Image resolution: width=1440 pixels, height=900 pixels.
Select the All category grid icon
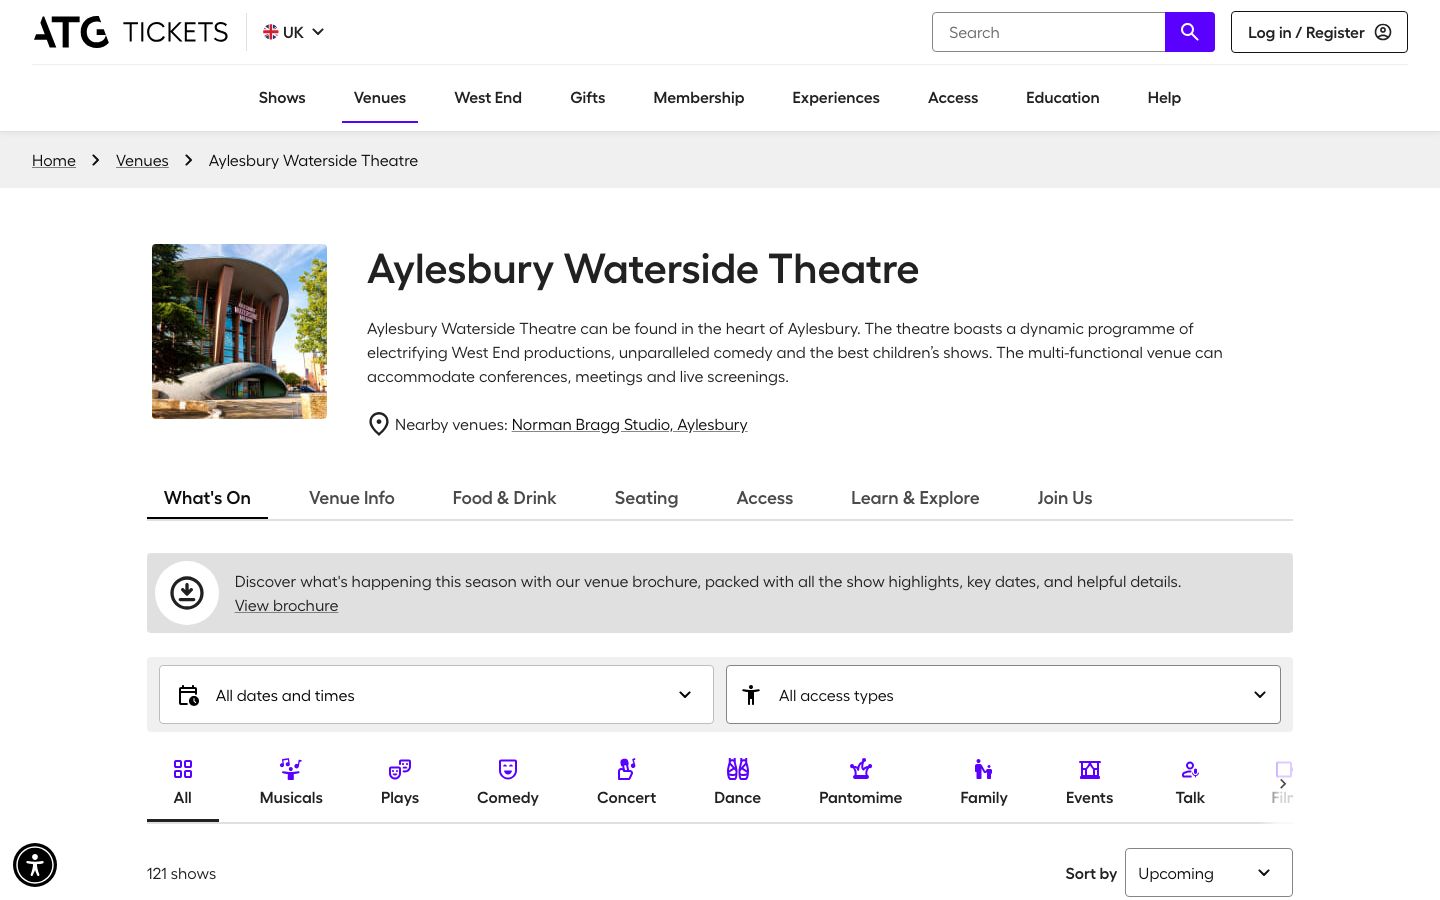(x=182, y=769)
